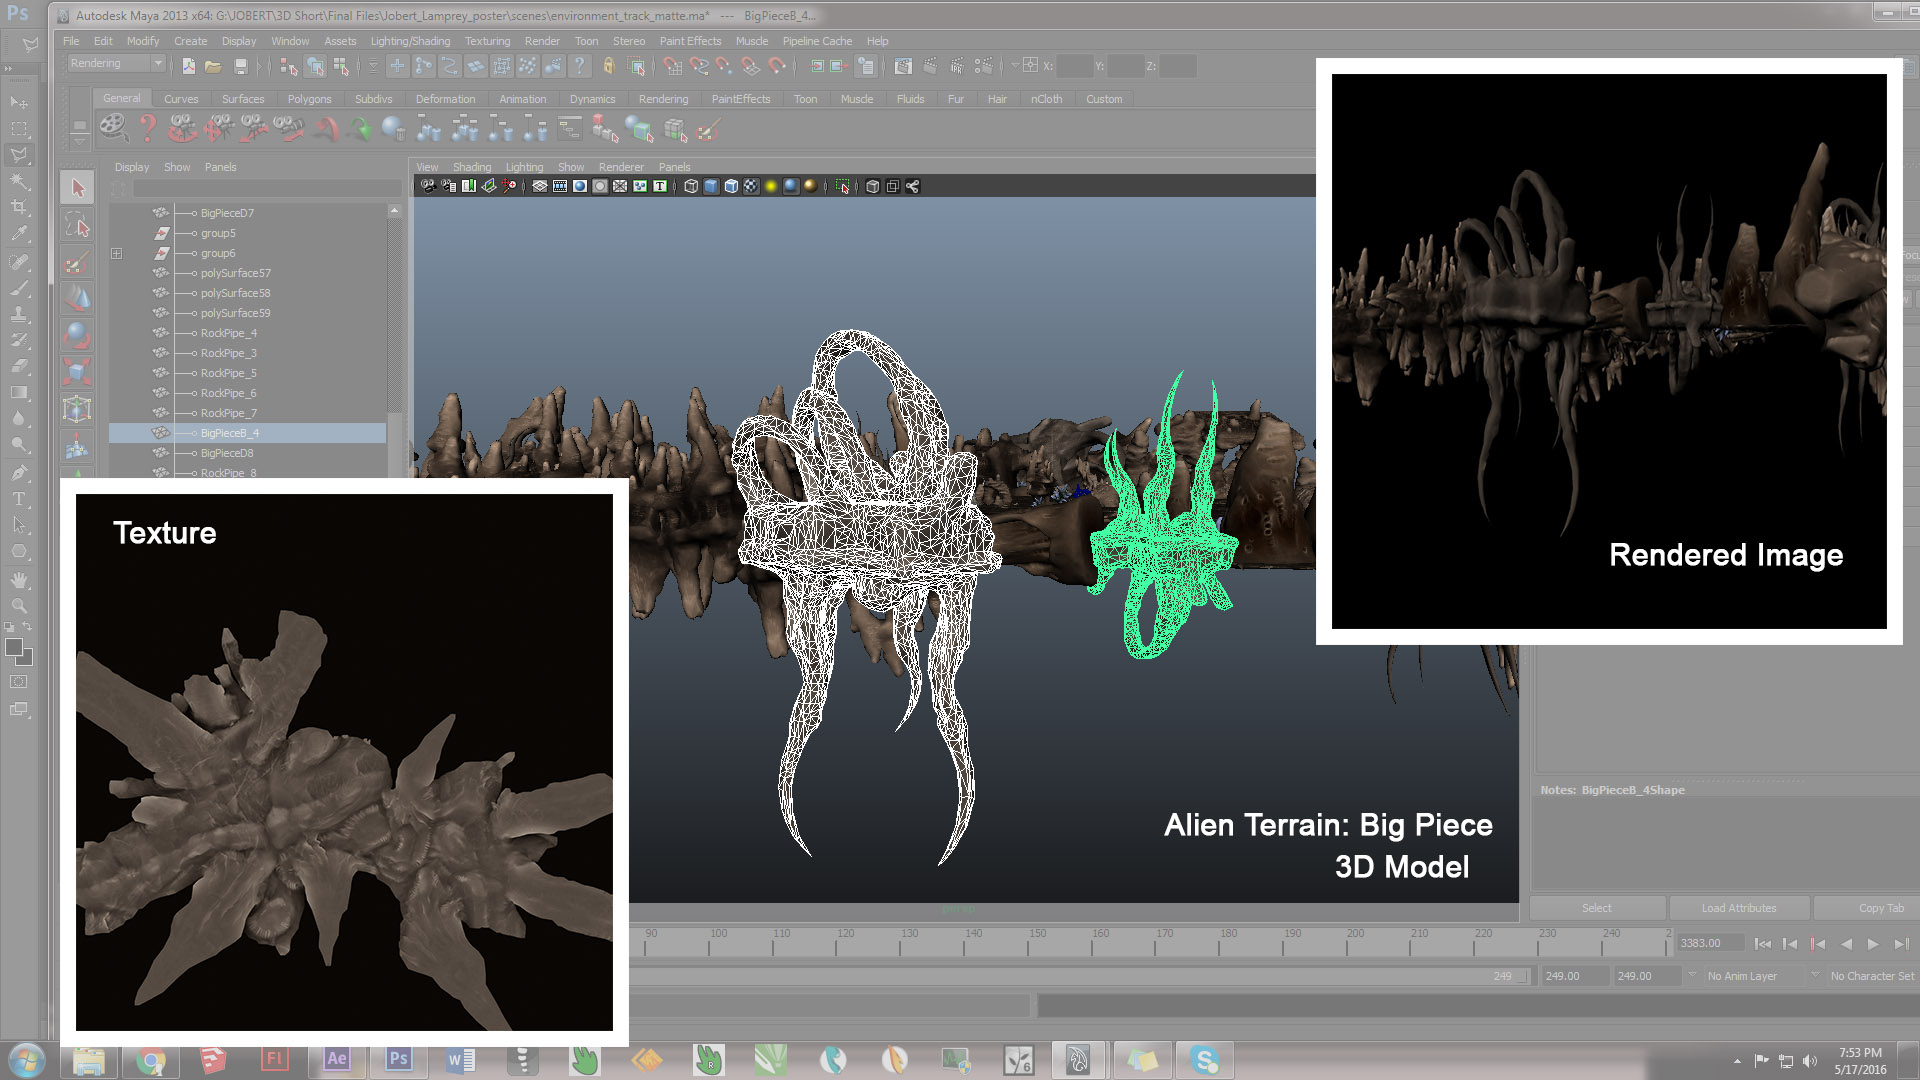Select the Maya Select Tool arrow

(78, 188)
